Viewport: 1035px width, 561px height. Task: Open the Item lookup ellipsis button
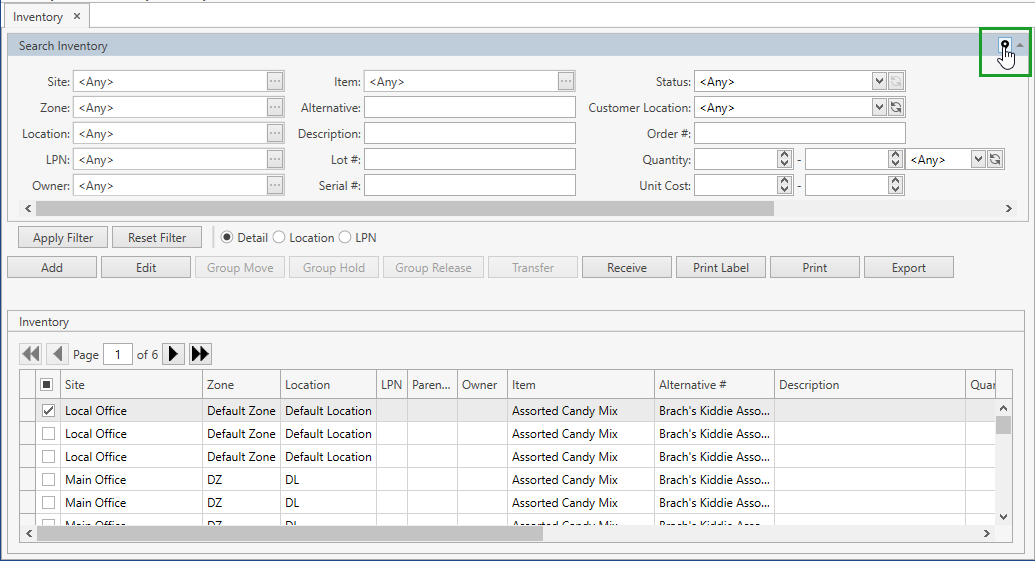tap(566, 82)
